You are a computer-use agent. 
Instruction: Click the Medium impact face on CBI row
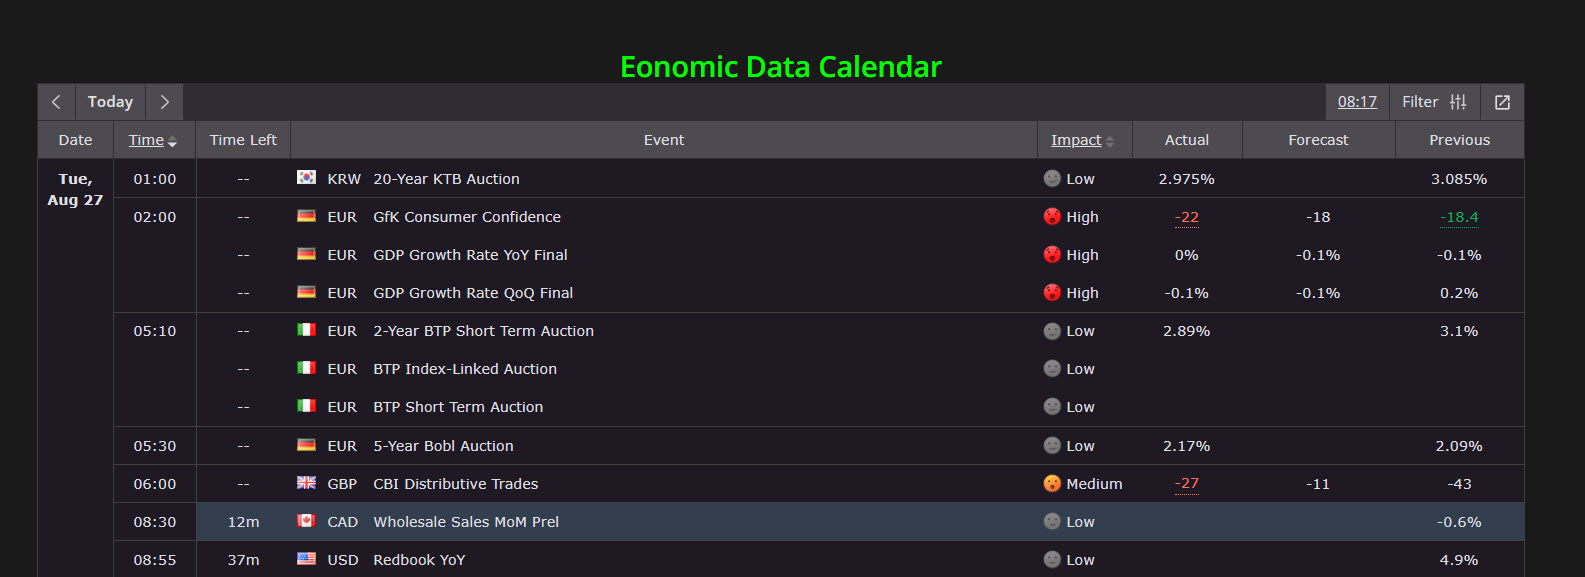(x=1052, y=483)
